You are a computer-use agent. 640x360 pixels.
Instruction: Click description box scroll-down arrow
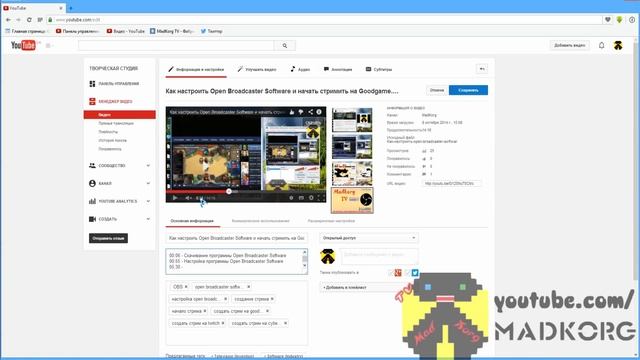304,266
